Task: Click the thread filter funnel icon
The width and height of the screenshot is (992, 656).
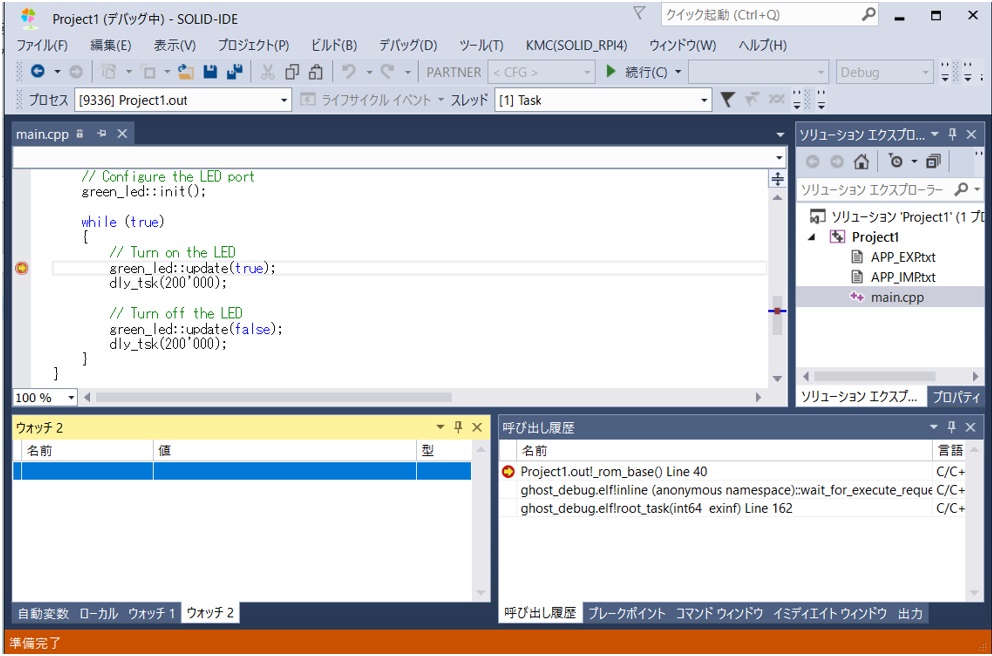Action: point(728,100)
